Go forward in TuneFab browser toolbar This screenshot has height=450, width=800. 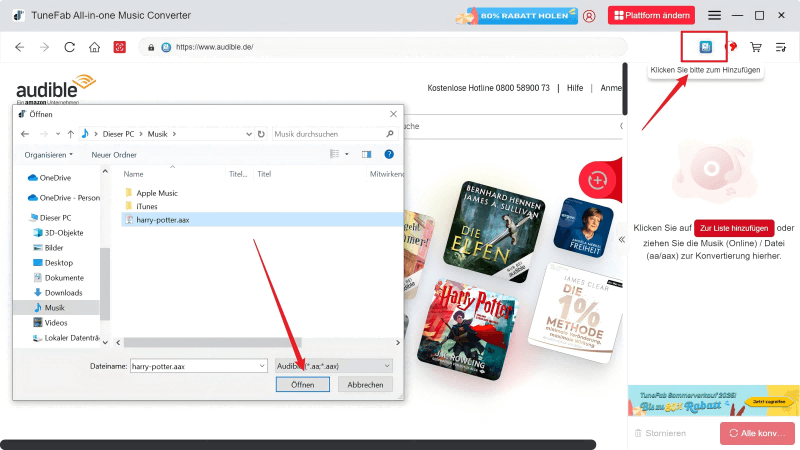[x=44, y=47]
